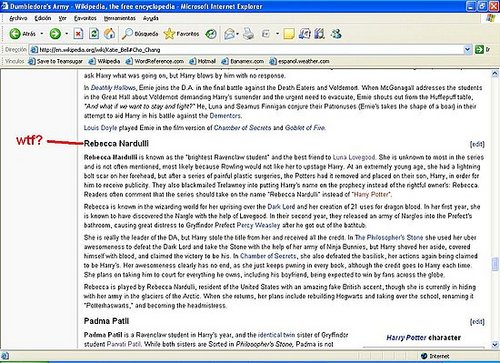Click the Padma Patil section heading
Image resolution: width=500 pixels, height=363 pixels.
[106, 321]
